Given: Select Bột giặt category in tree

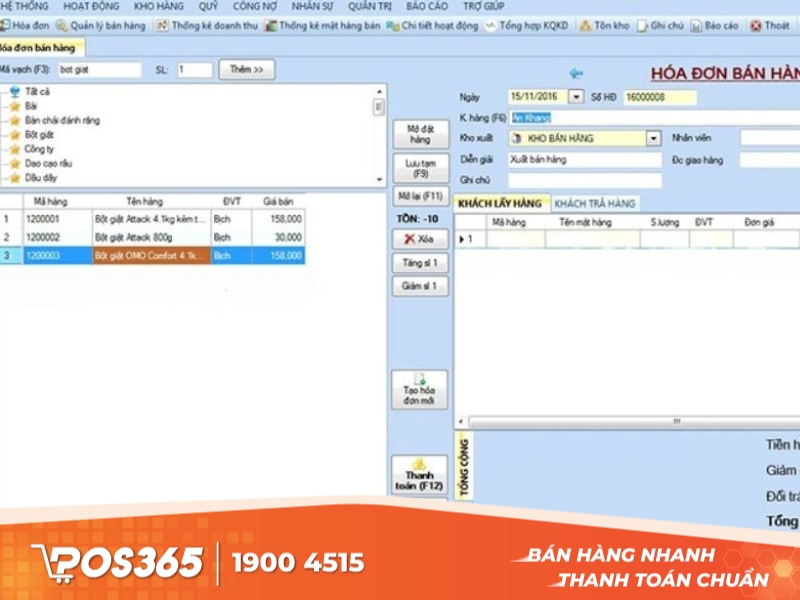Looking at the screenshot, I should click(40, 134).
